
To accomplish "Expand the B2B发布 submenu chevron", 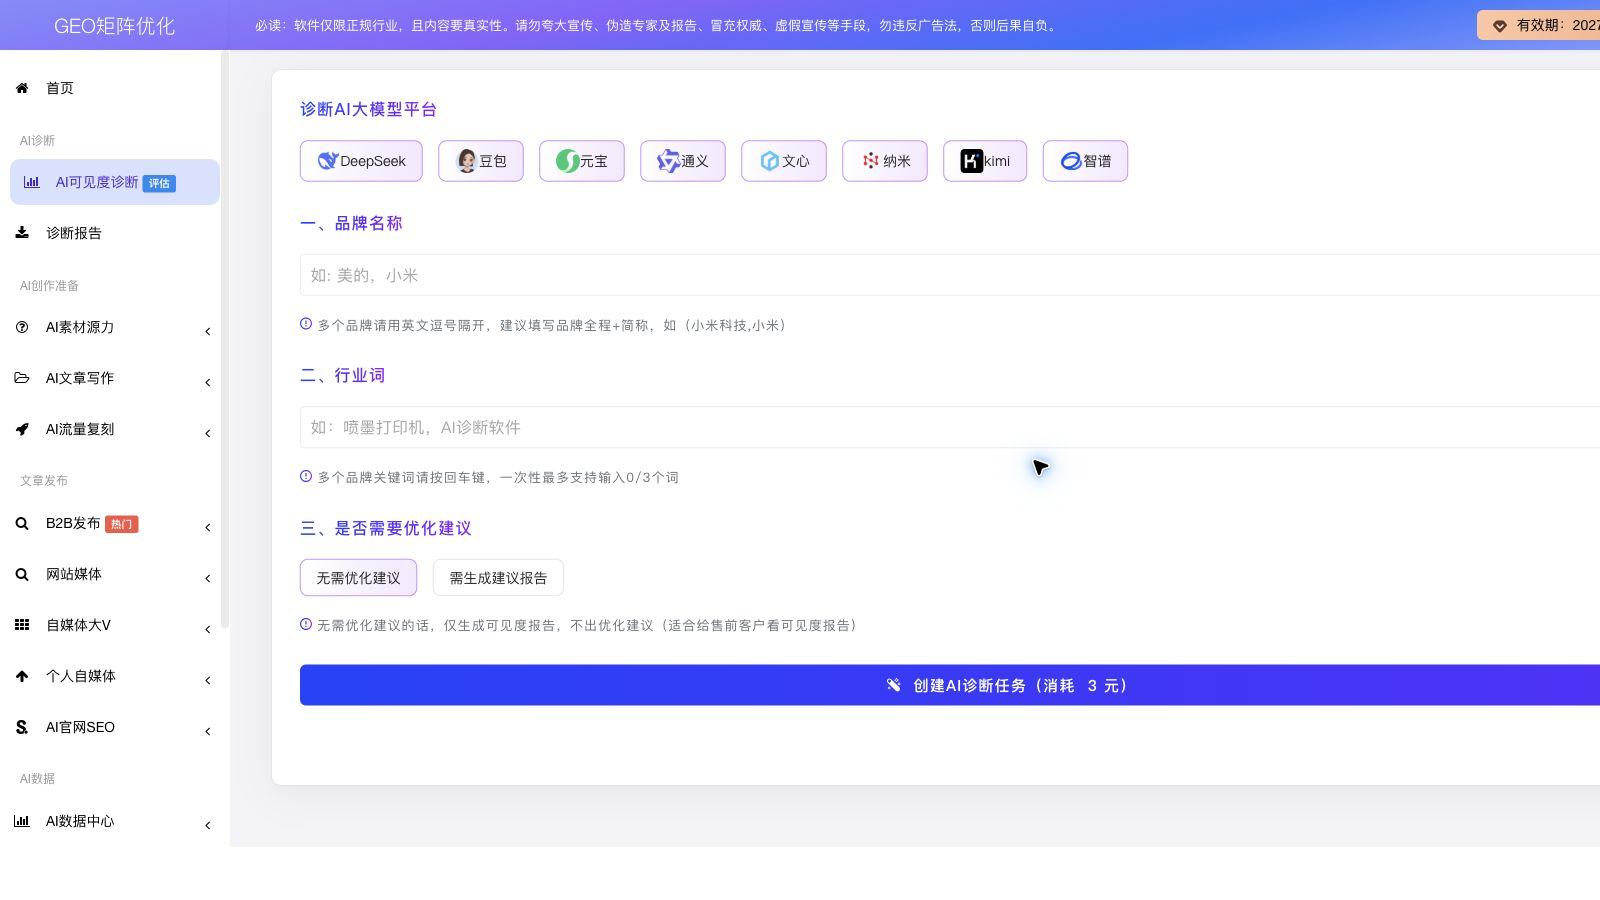I will click(x=207, y=527).
